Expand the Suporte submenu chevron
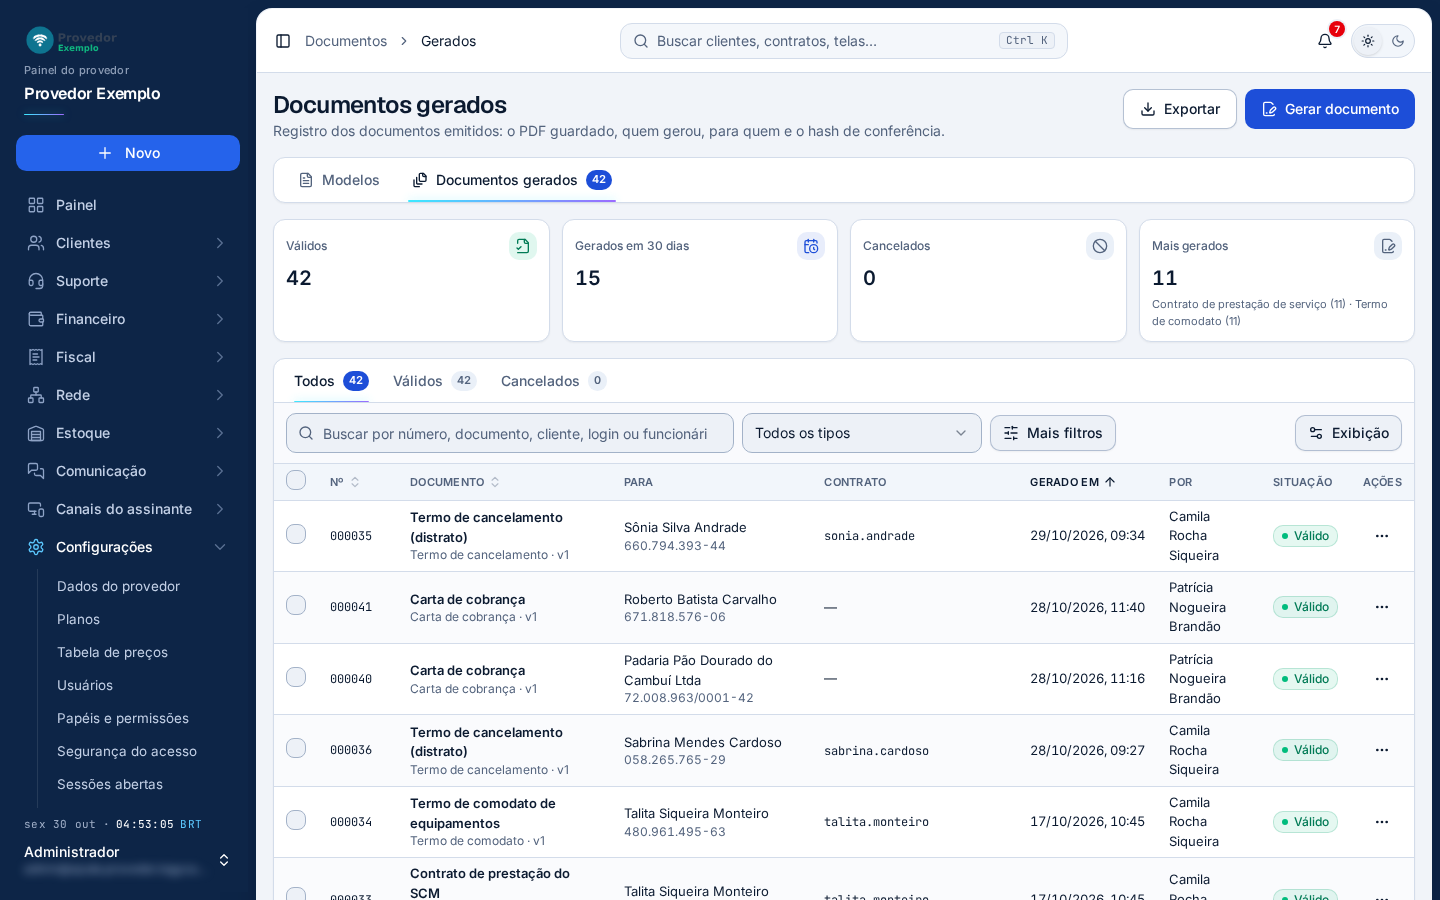Viewport: 1440px width, 900px height. coord(220,281)
